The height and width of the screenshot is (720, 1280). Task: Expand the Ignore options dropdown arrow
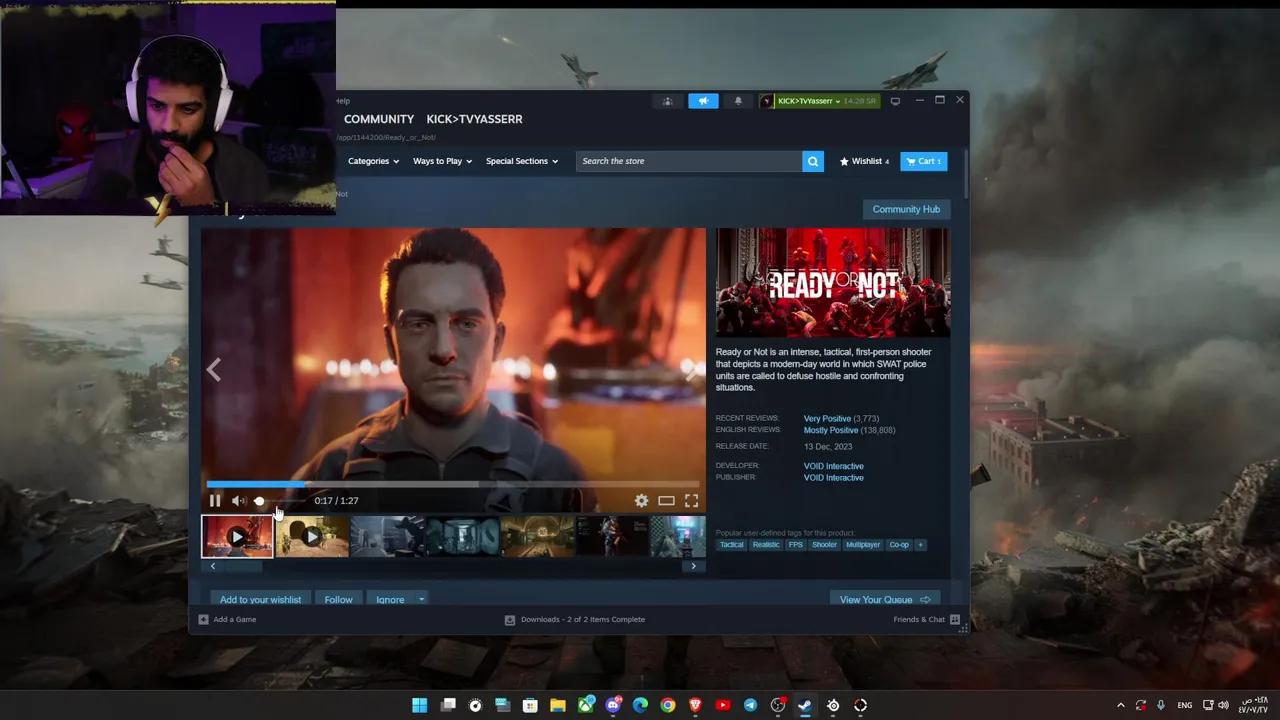tap(421, 599)
